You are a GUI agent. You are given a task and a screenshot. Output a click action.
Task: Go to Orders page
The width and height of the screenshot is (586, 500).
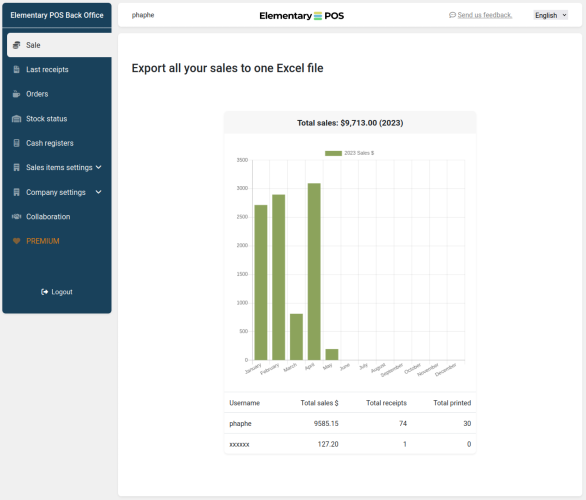click(x=37, y=94)
